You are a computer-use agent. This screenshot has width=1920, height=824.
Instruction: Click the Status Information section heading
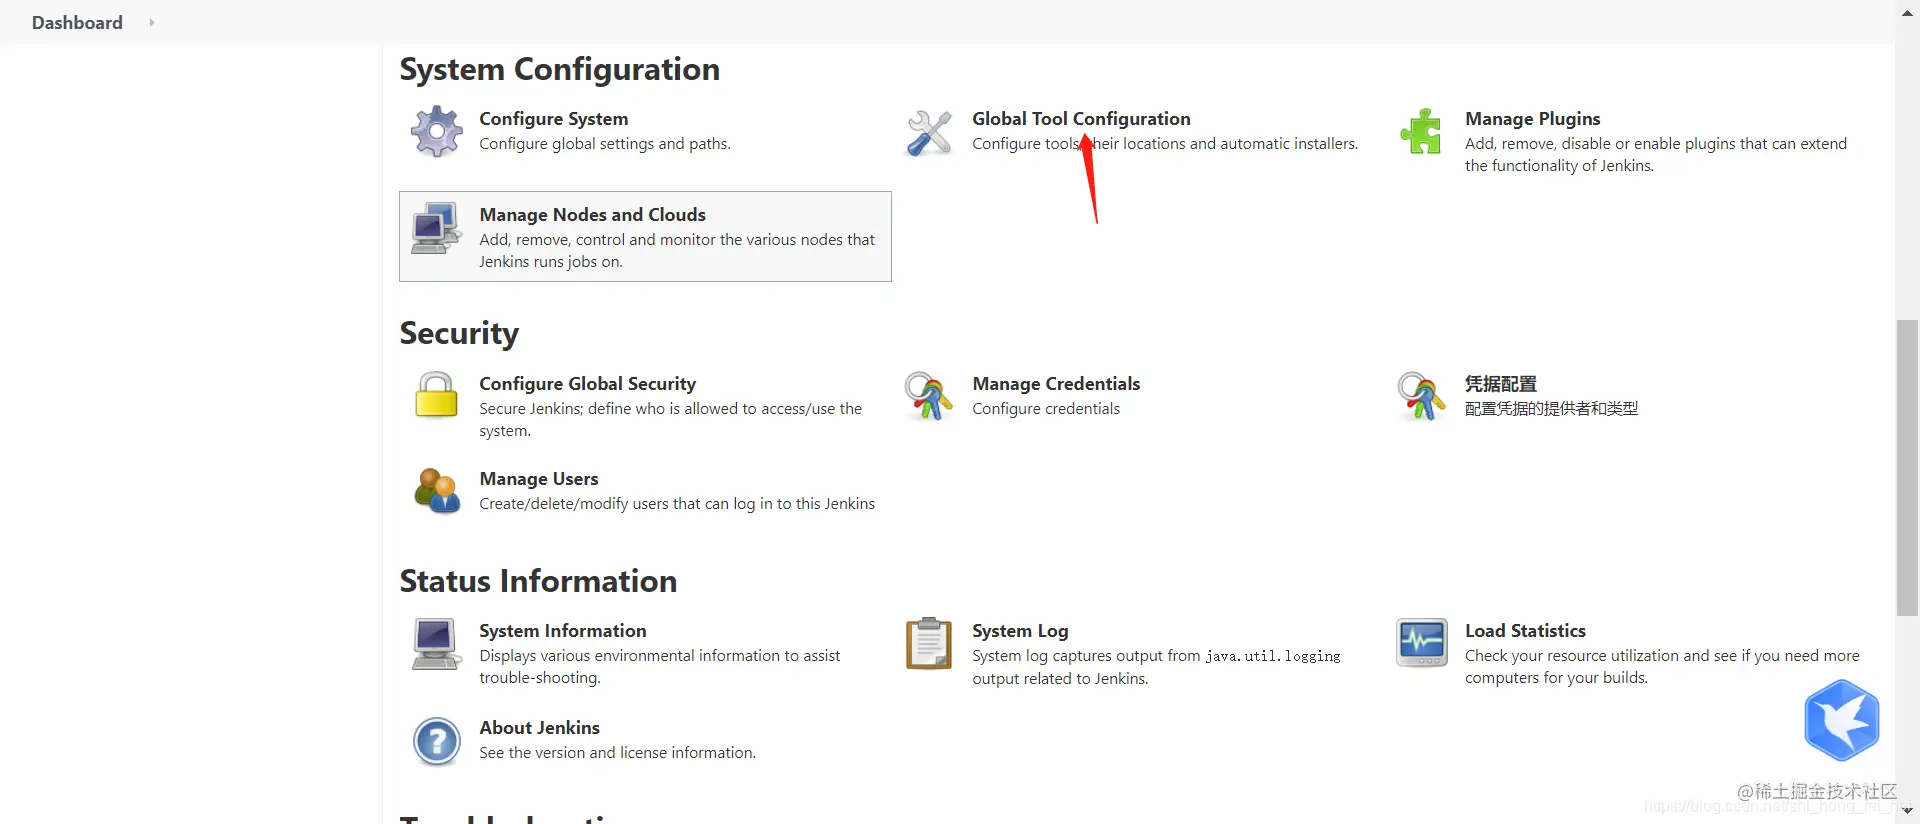(538, 581)
